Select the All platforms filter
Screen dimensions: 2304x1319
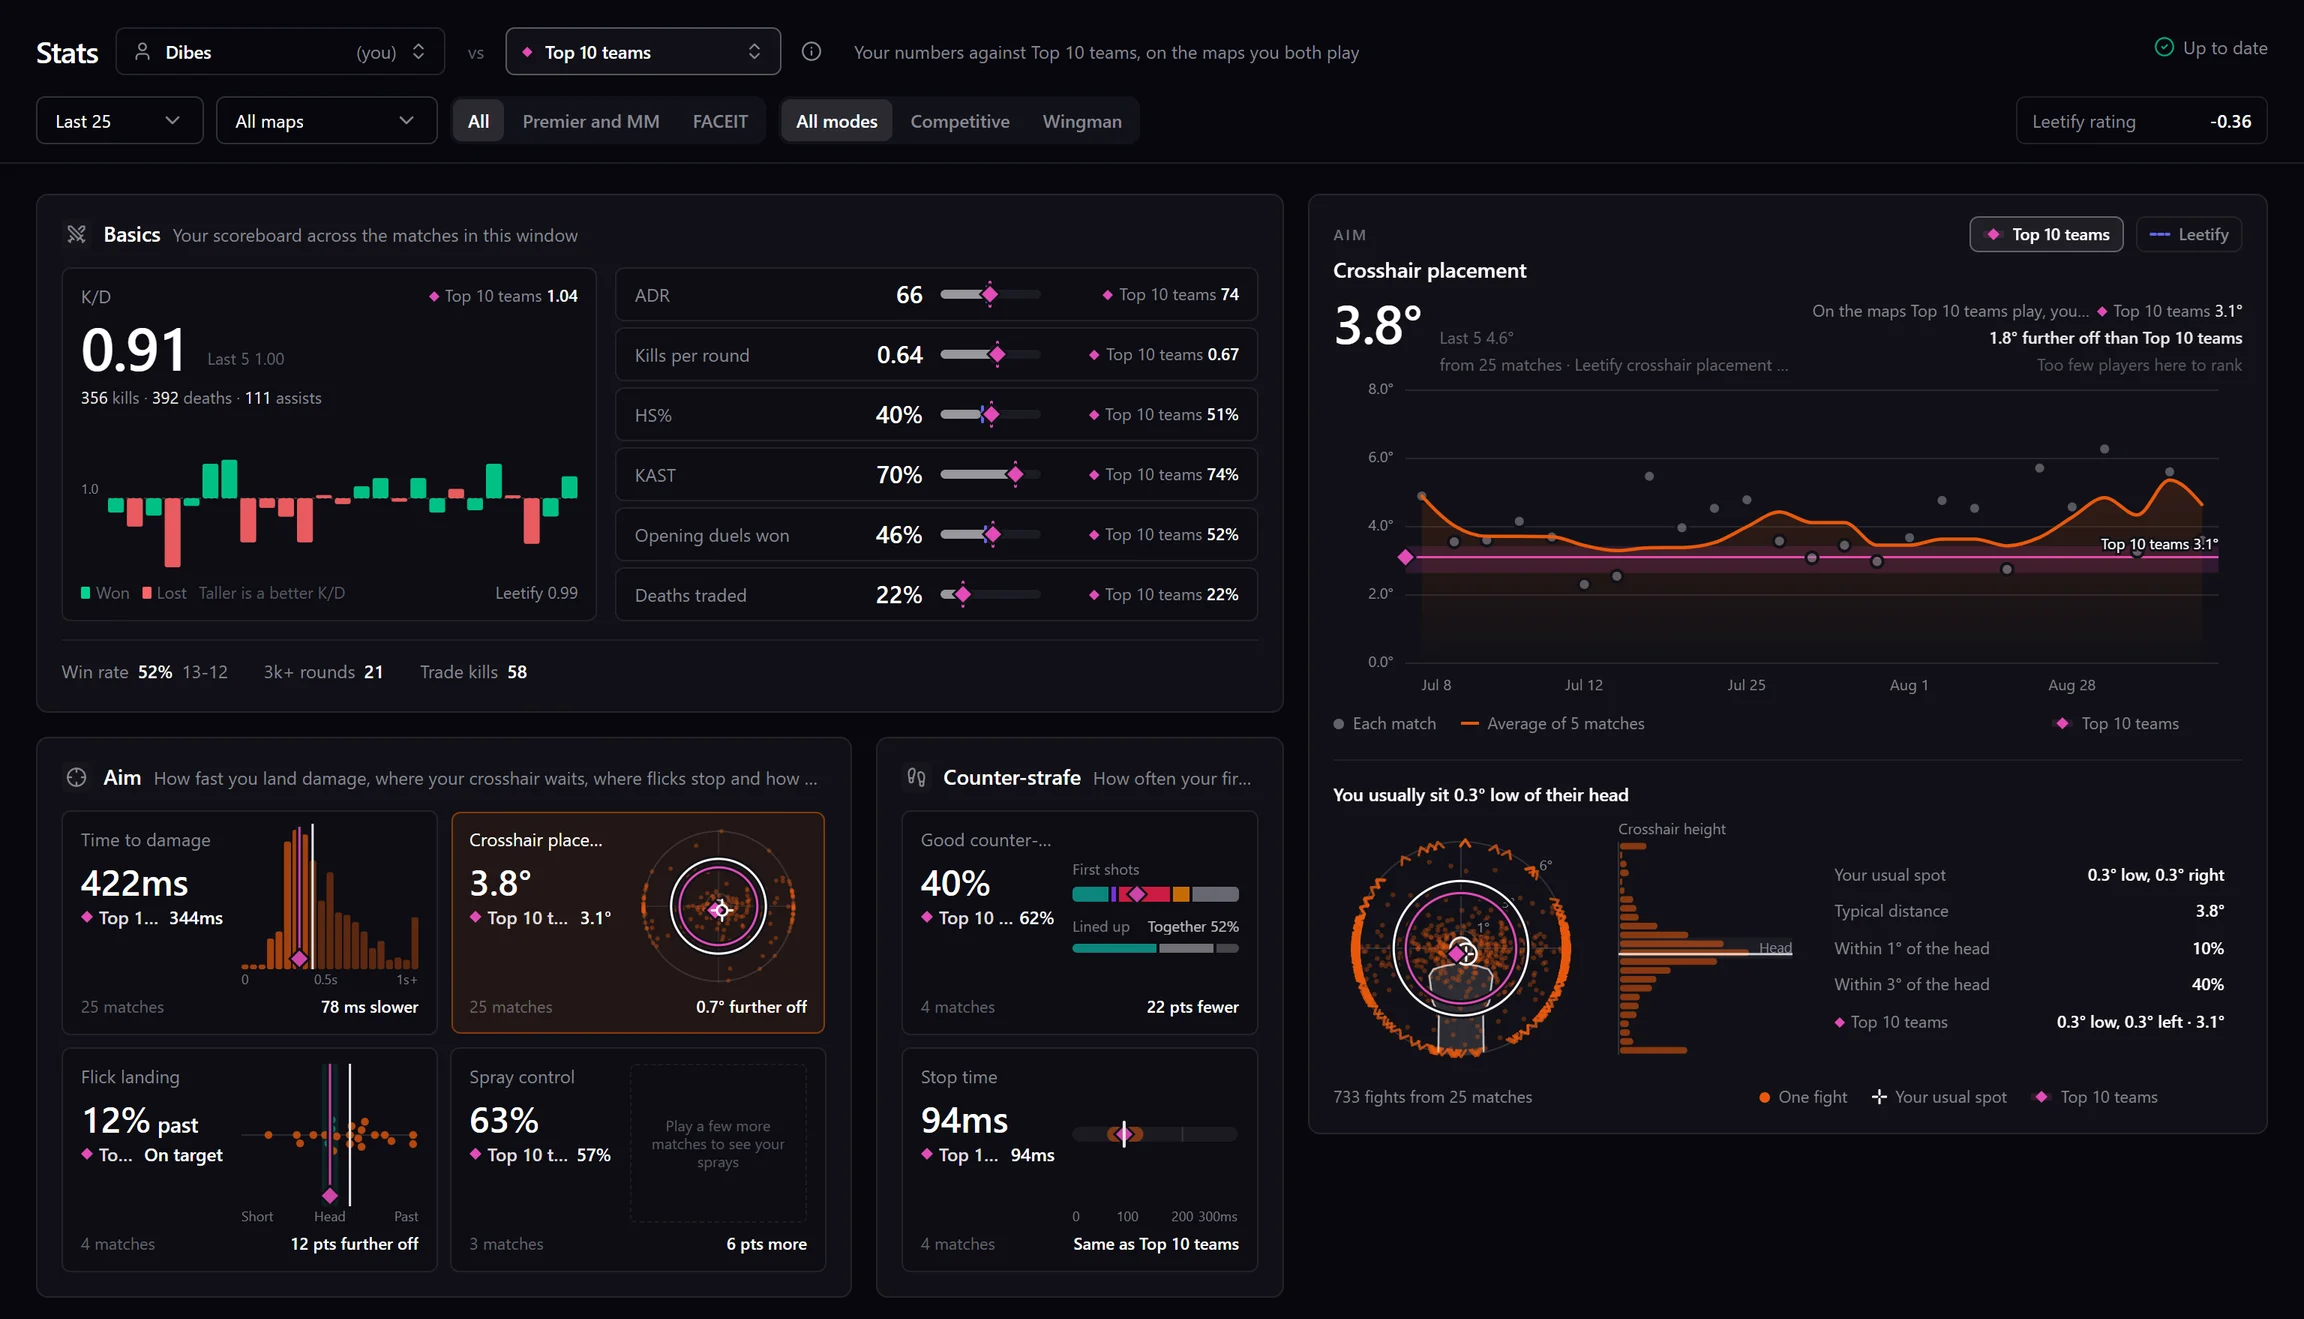(x=478, y=120)
